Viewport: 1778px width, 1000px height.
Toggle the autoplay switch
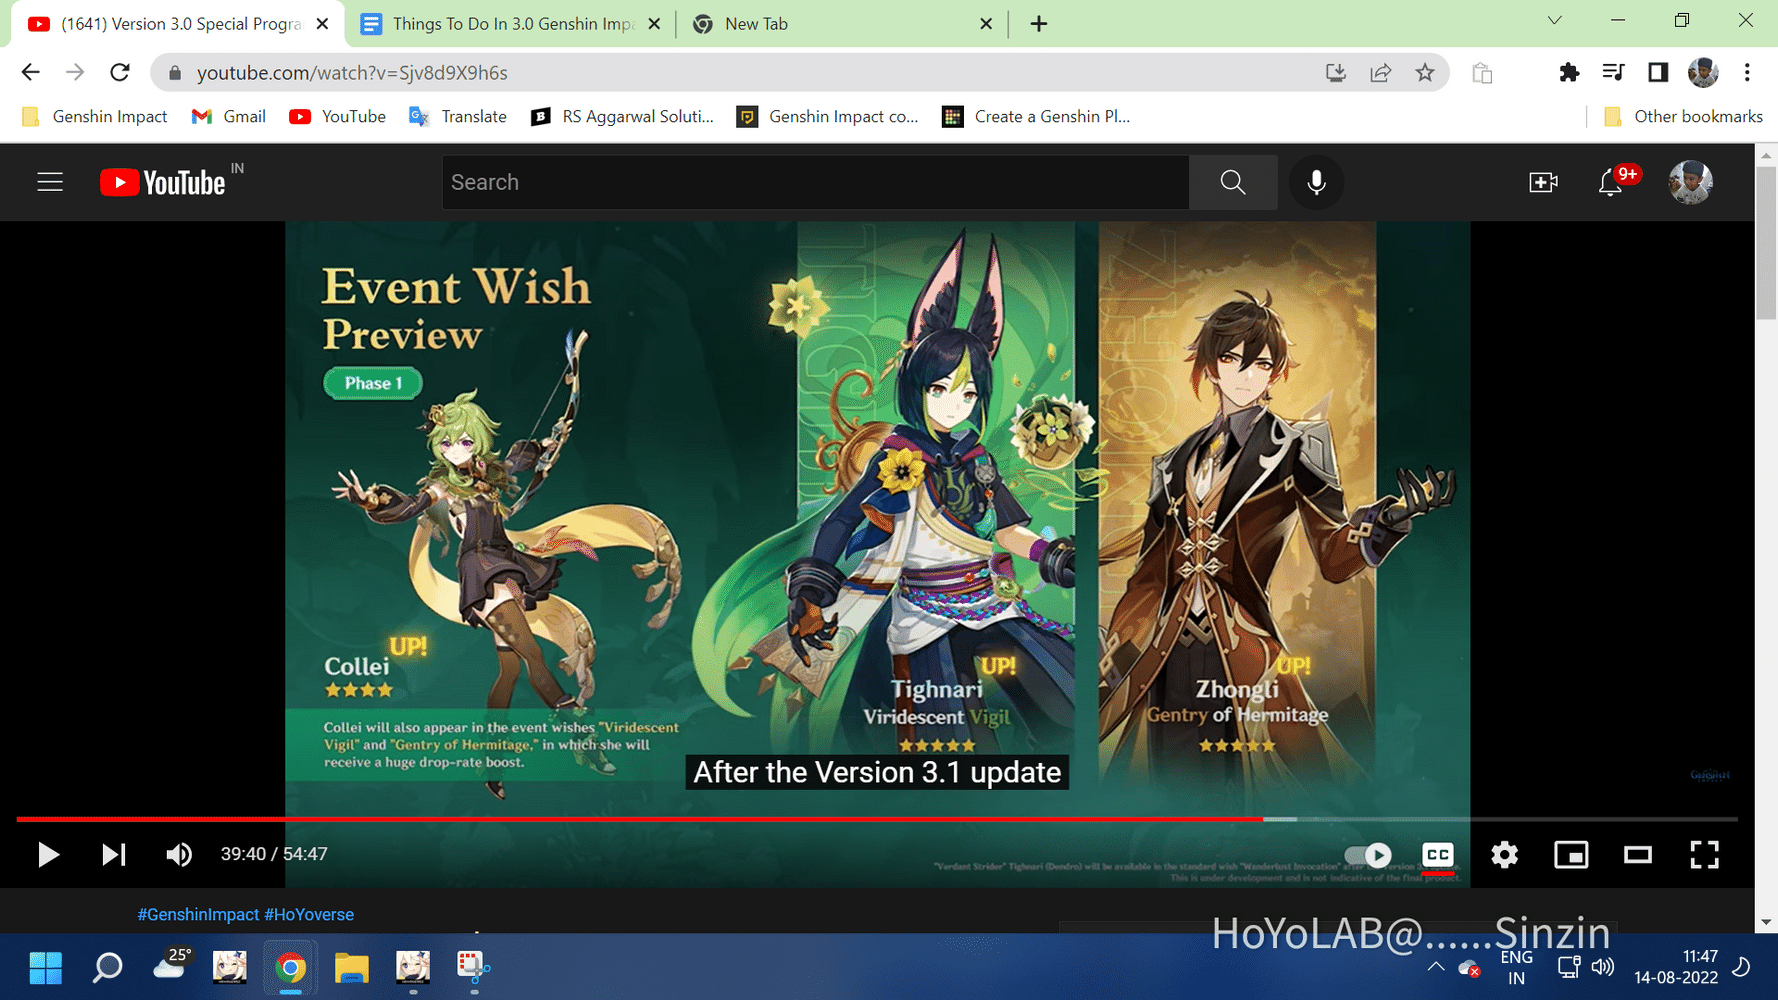coord(1368,855)
